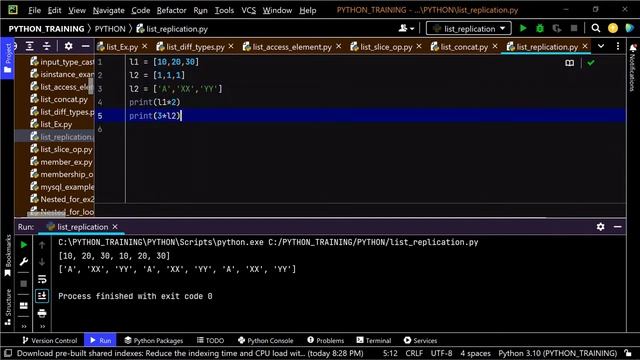Change UTF-8 file encoding in status bar
This screenshot has width=640, height=360.
441,353
